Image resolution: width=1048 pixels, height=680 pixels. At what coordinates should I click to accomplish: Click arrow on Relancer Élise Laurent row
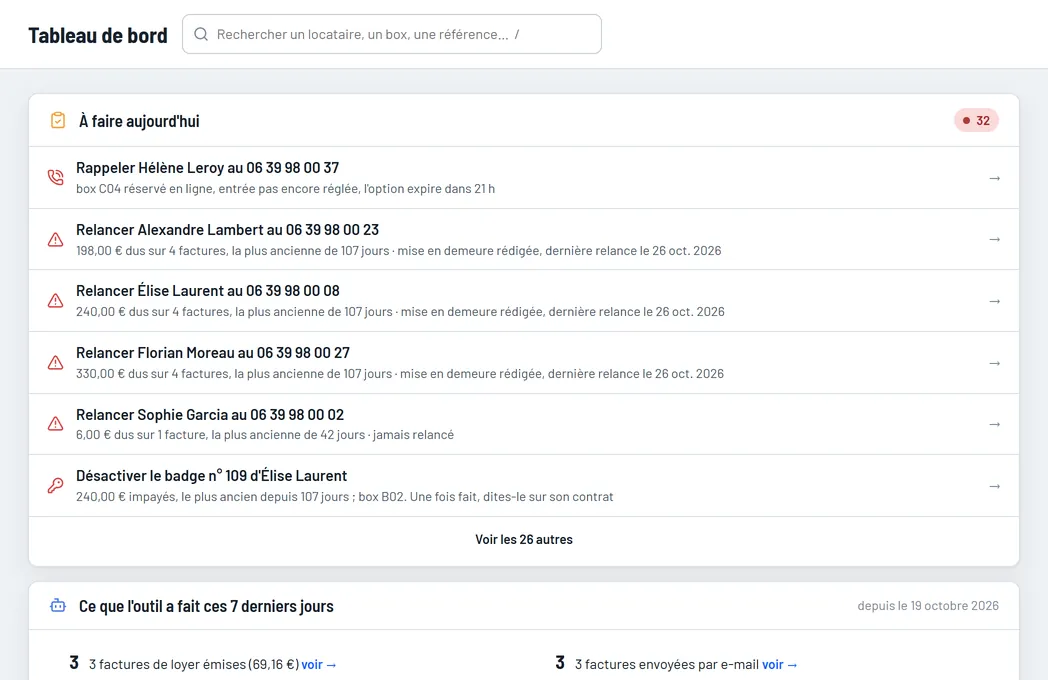(995, 302)
